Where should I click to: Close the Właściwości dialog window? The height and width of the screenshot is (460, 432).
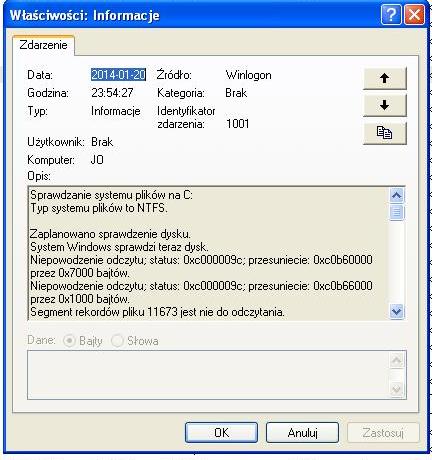click(x=414, y=15)
